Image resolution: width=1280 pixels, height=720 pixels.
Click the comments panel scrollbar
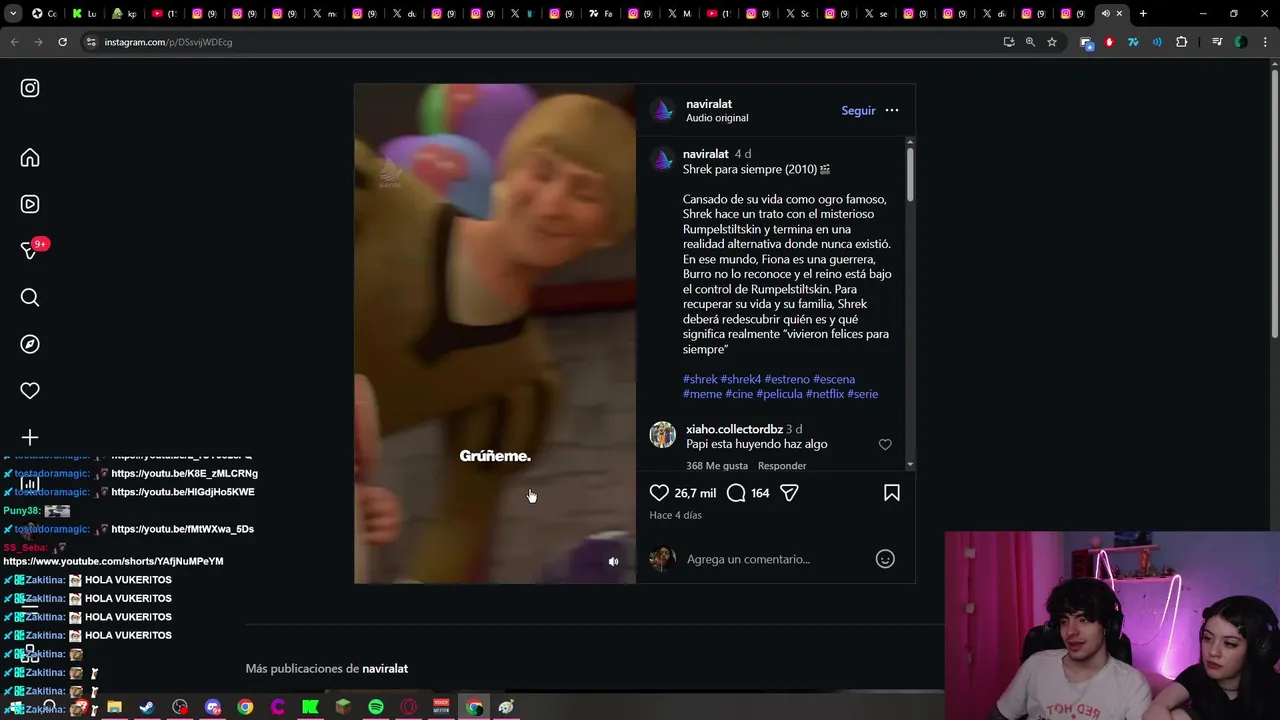909,175
